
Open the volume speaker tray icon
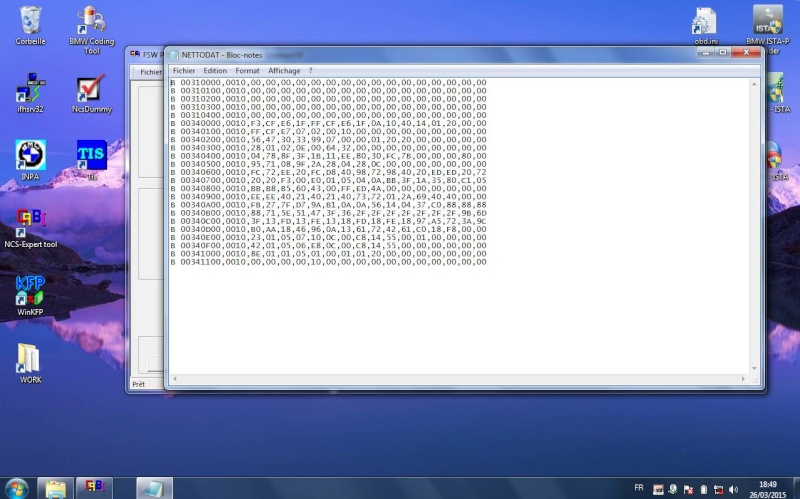click(x=734, y=489)
